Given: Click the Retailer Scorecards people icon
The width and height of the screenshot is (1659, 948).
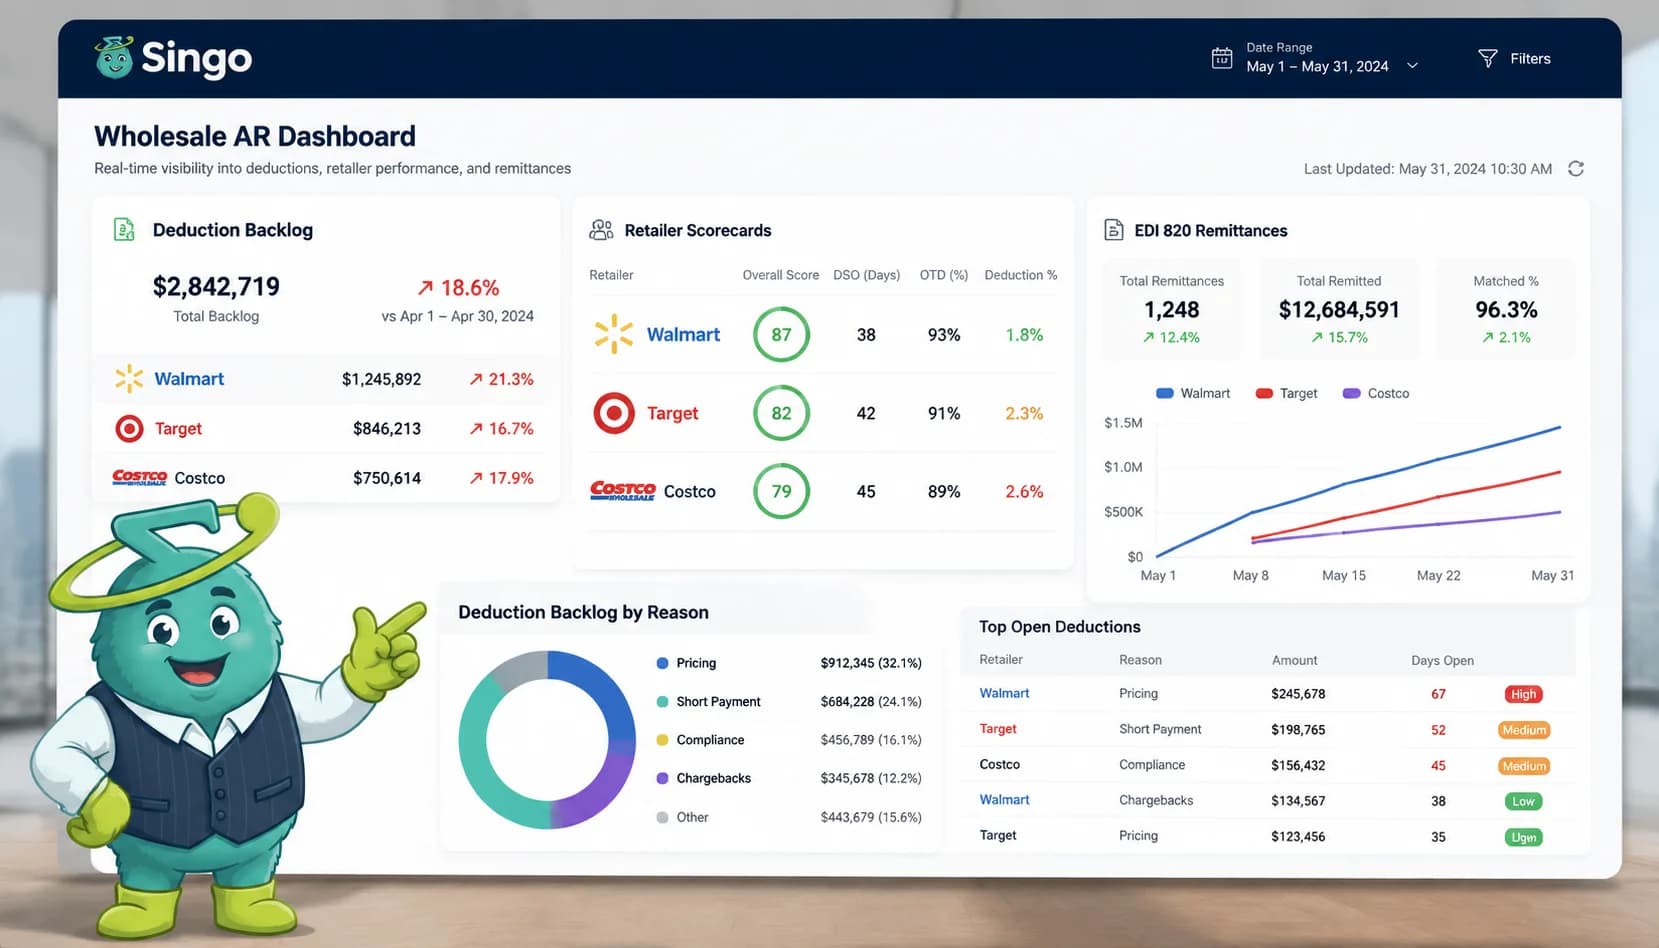Looking at the screenshot, I should tap(601, 230).
